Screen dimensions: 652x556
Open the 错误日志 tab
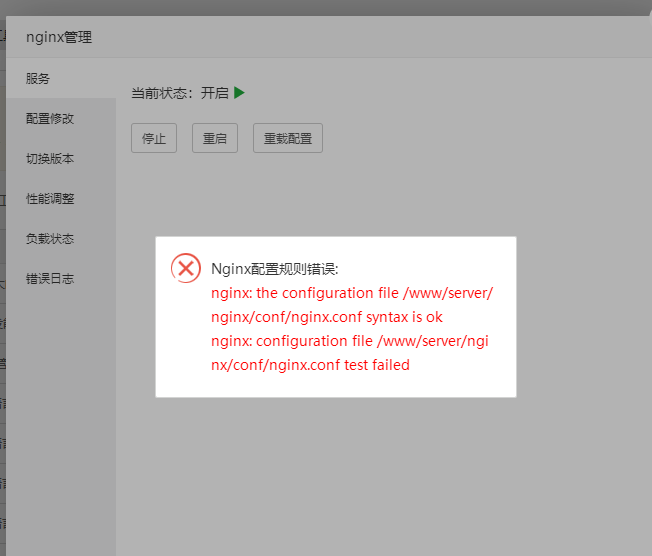61,278
